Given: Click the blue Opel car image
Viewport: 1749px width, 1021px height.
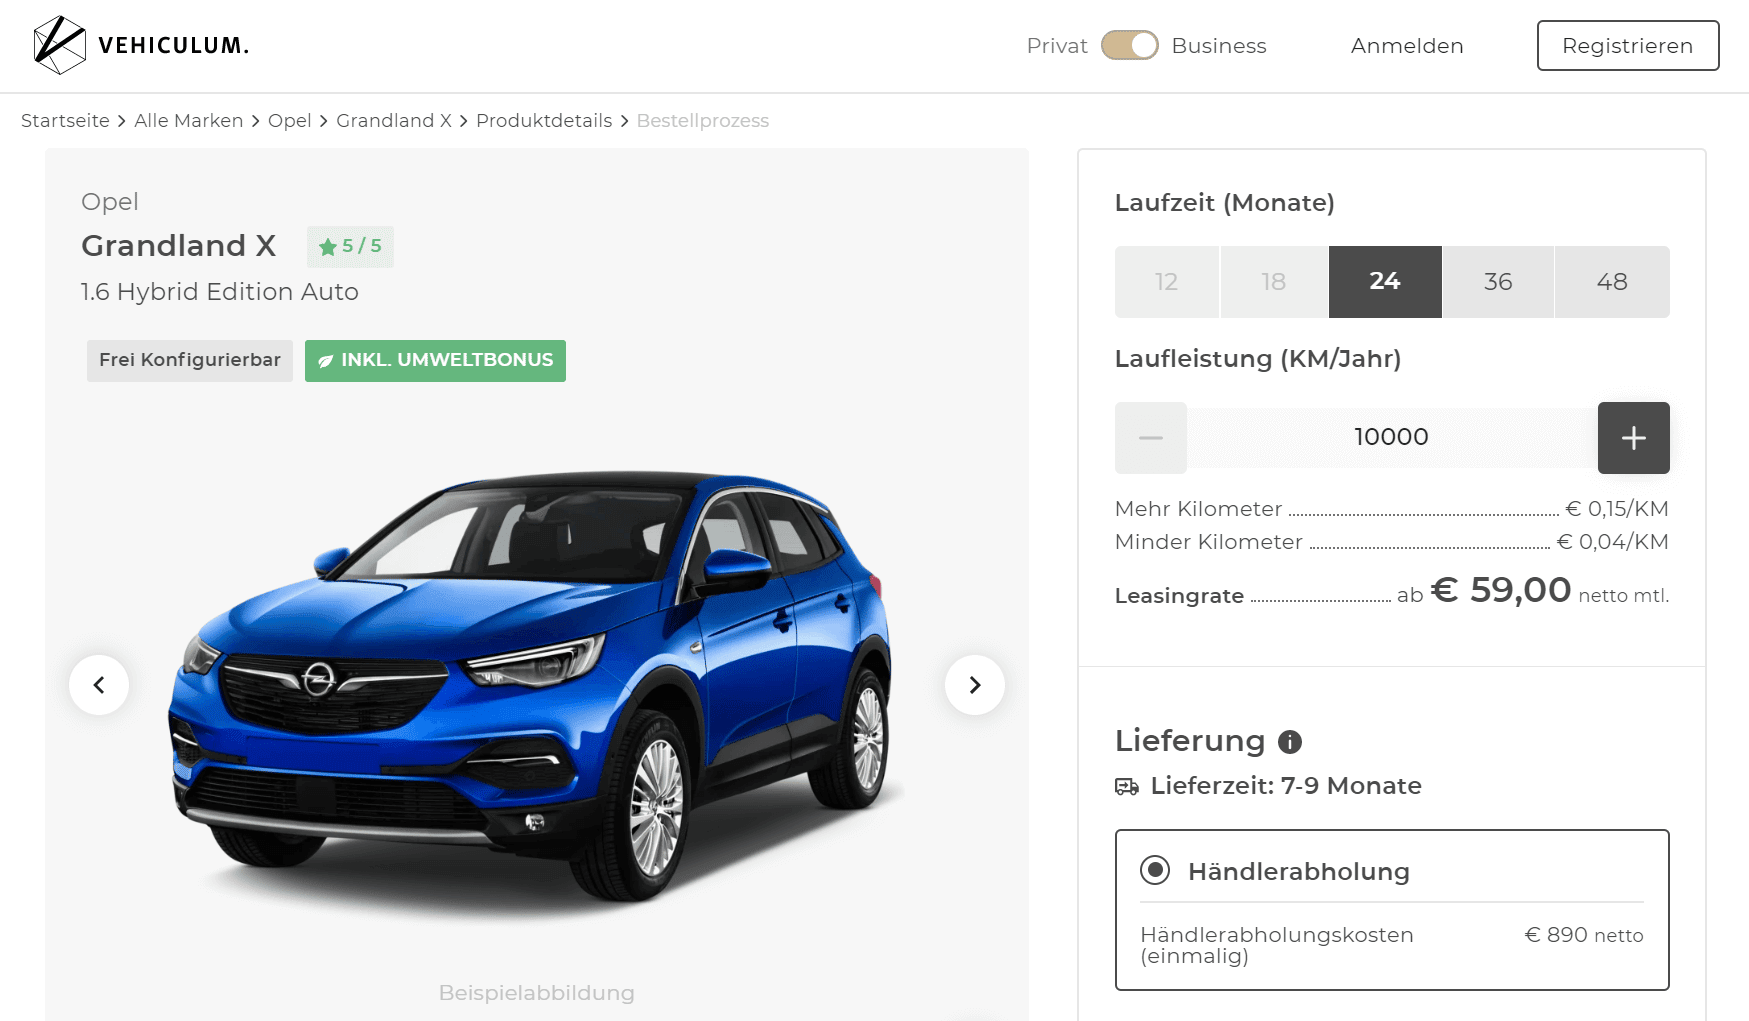Looking at the screenshot, I should pos(530,685).
